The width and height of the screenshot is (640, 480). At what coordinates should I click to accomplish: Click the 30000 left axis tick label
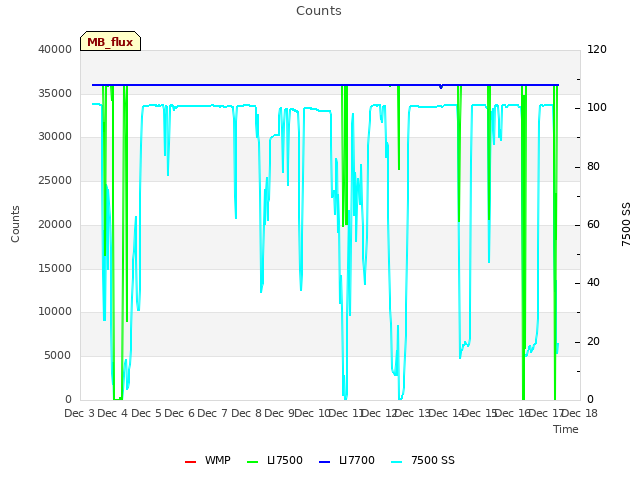pos(55,136)
